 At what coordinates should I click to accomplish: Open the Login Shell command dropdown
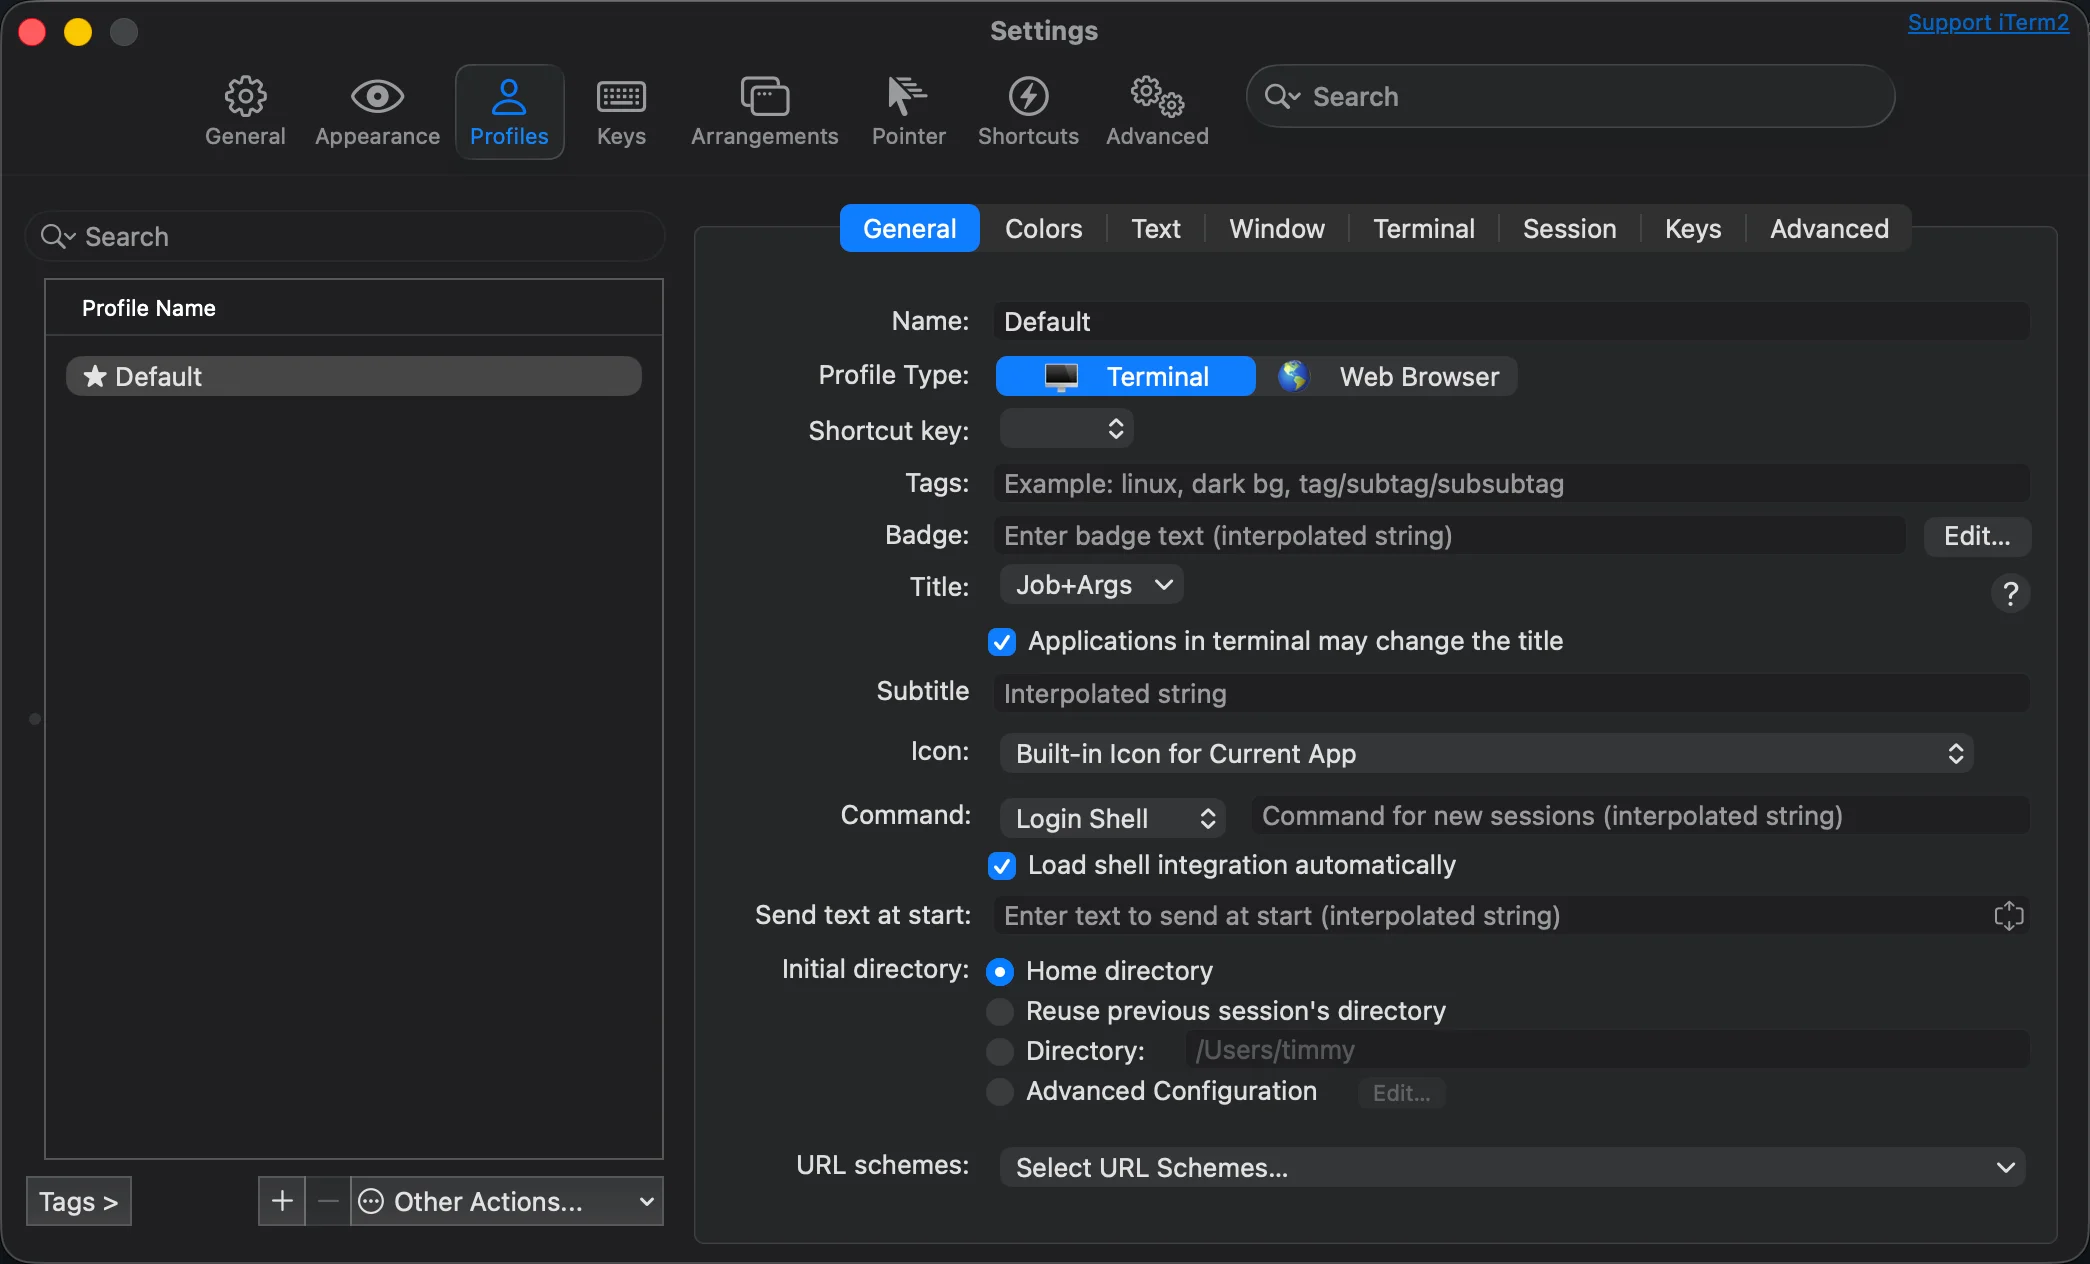tap(1112, 819)
